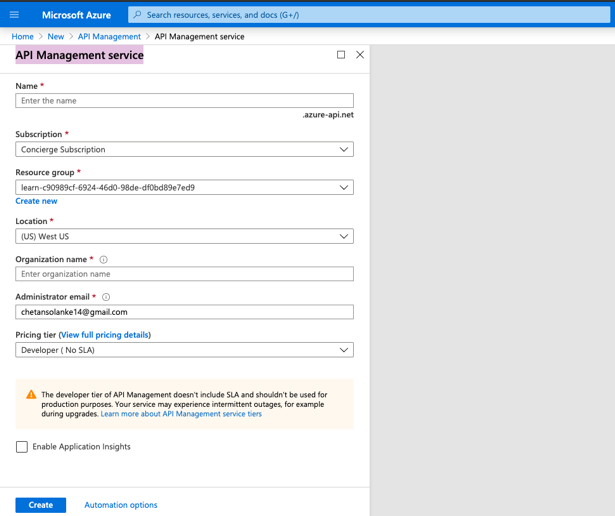Screen dimensions: 615x516
Task: Expand the Location dropdown
Action: click(184, 236)
